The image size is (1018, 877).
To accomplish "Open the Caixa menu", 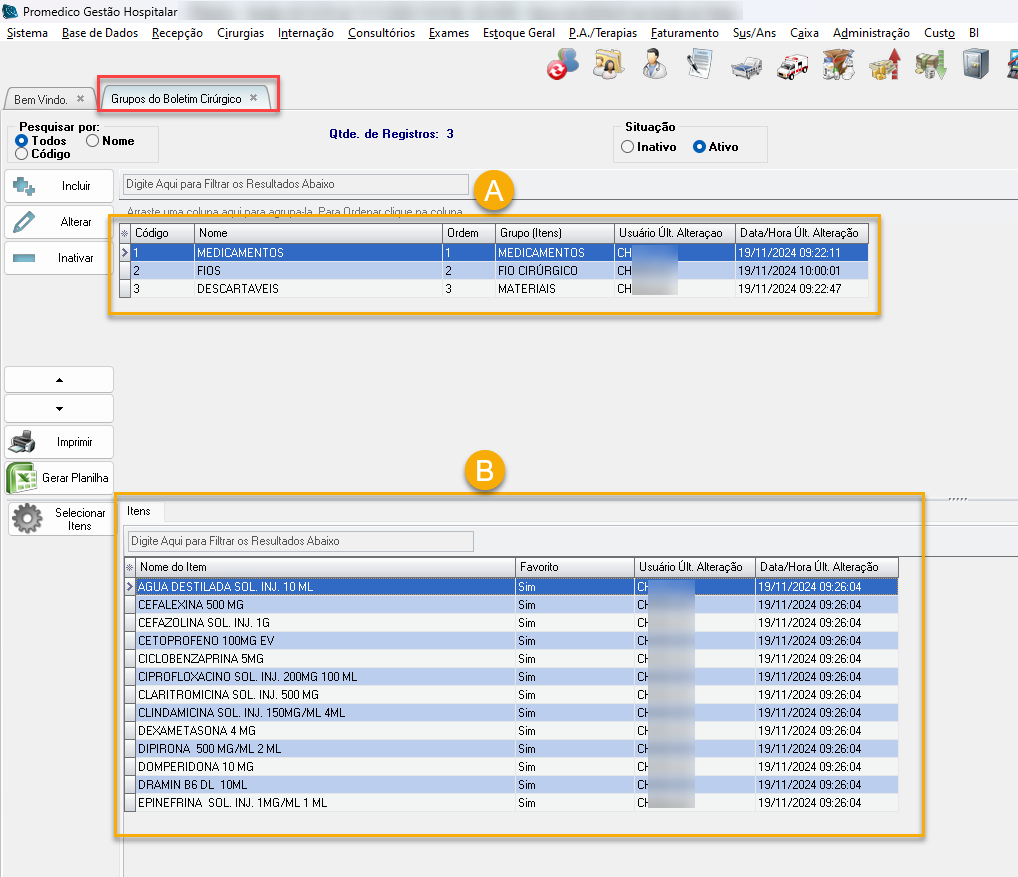I will pos(804,33).
